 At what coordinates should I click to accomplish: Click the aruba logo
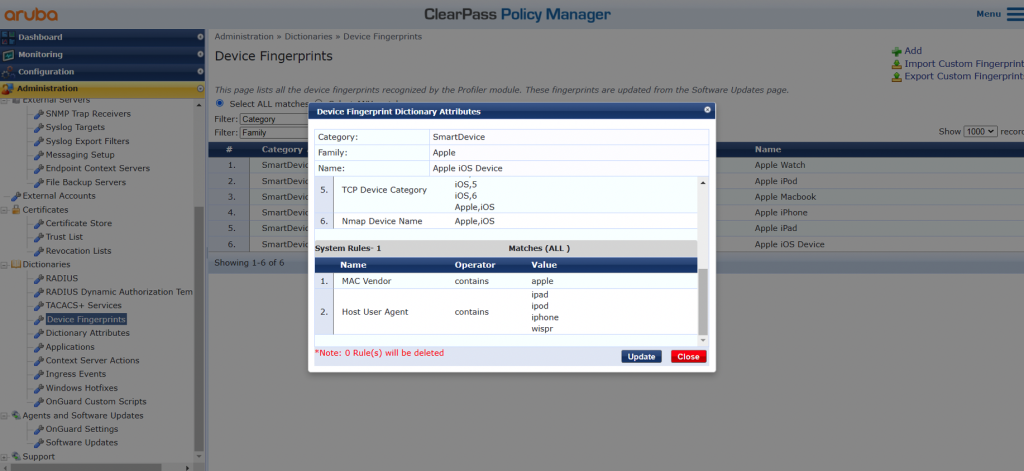point(31,14)
